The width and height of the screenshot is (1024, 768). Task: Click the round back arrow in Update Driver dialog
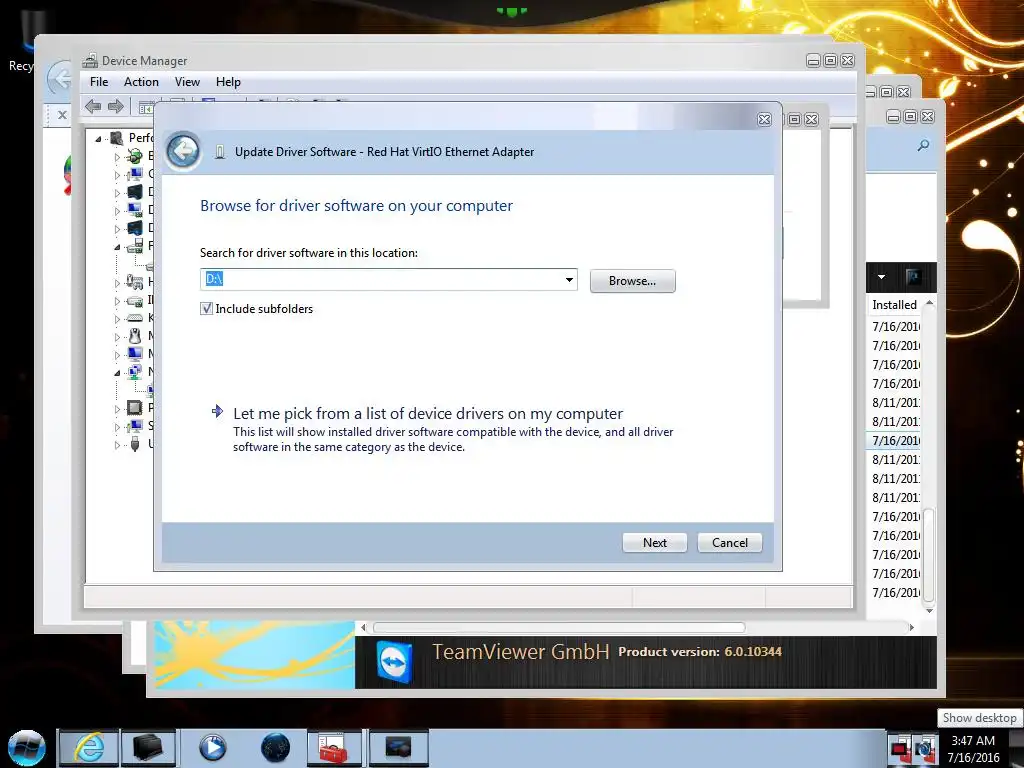(x=184, y=151)
